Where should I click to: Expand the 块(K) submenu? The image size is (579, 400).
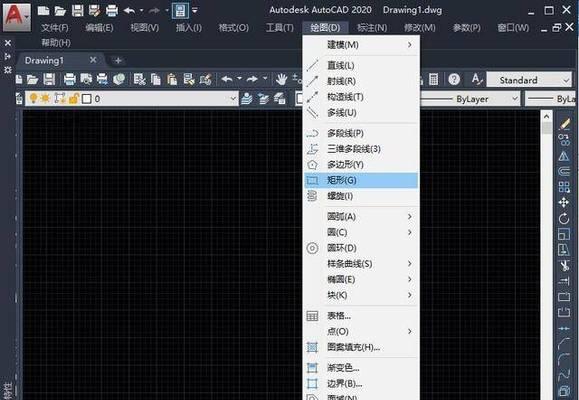(x=361, y=295)
